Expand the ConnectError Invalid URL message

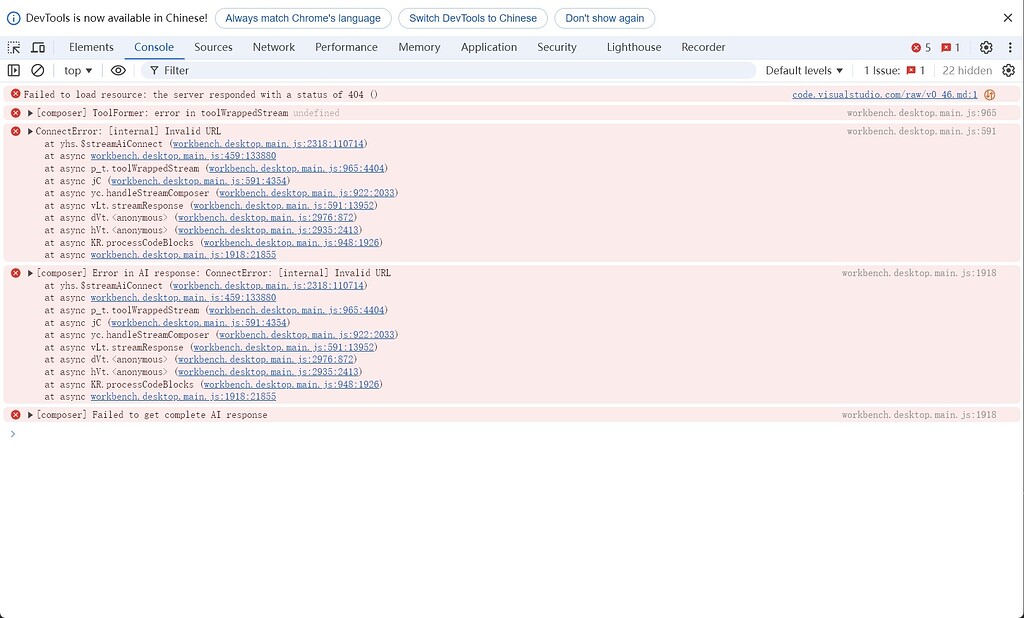click(29, 130)
